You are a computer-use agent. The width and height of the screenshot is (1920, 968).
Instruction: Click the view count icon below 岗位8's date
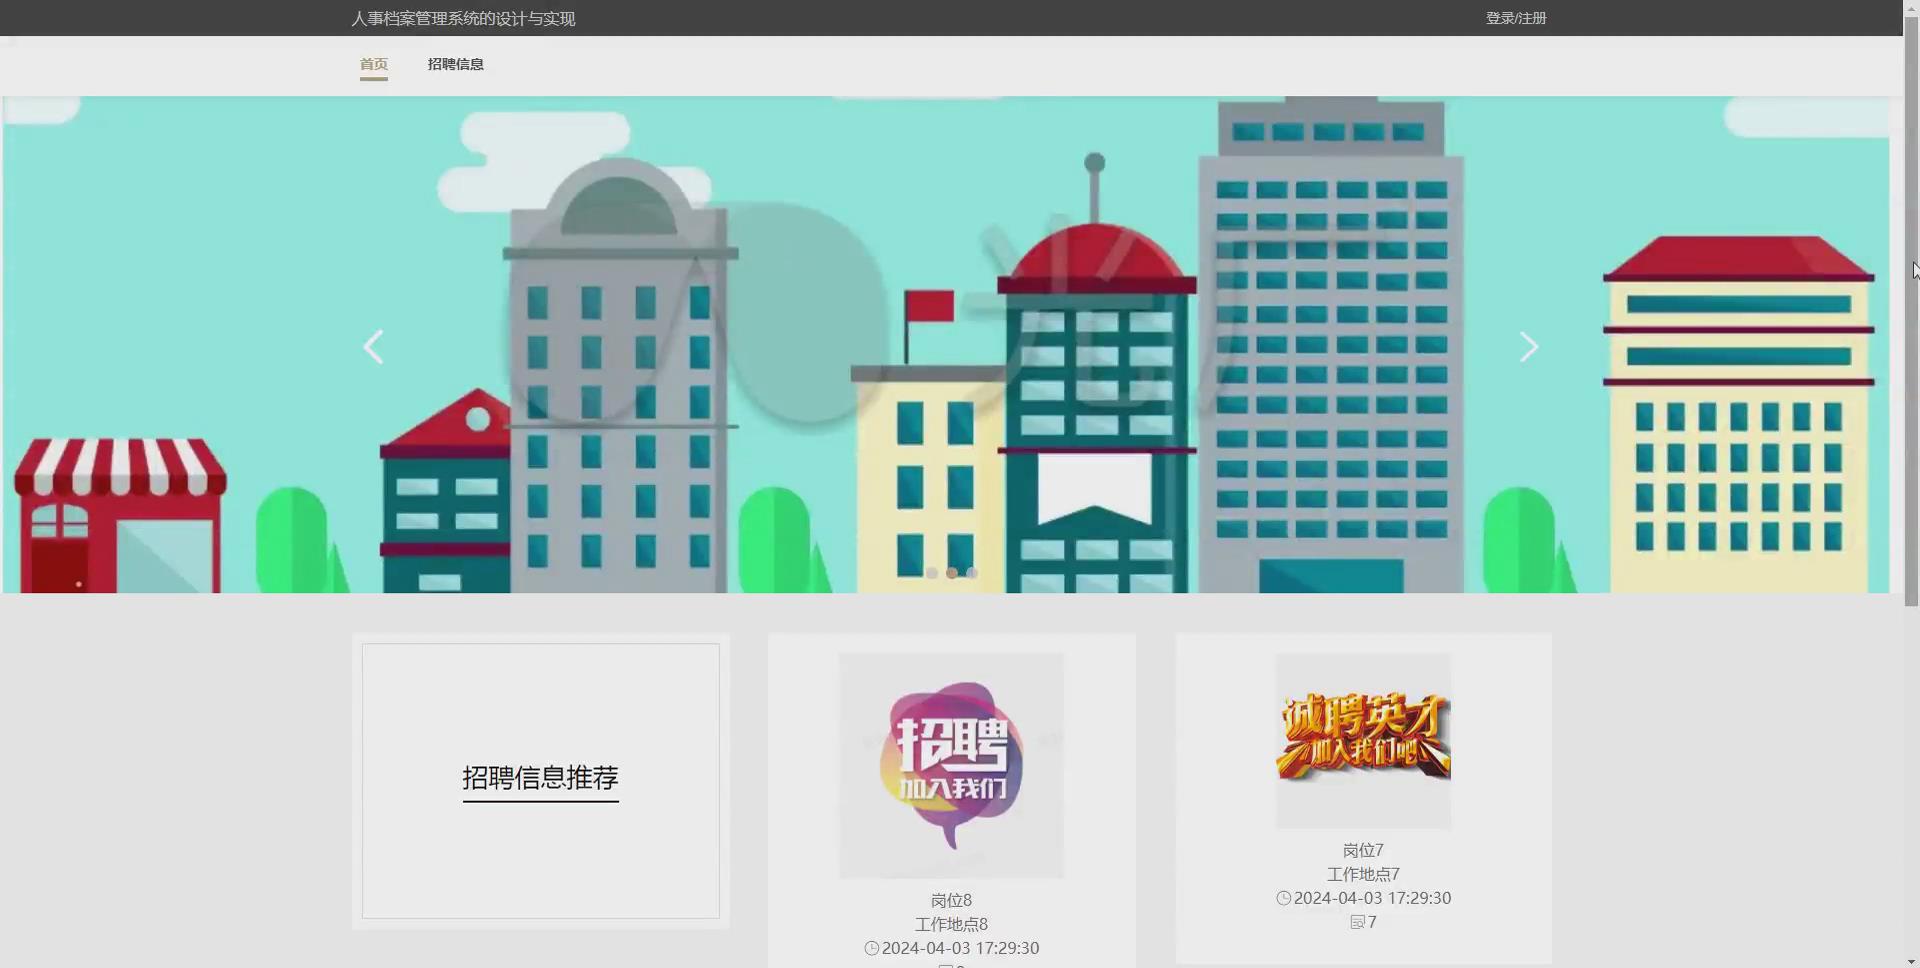[945, 966]
